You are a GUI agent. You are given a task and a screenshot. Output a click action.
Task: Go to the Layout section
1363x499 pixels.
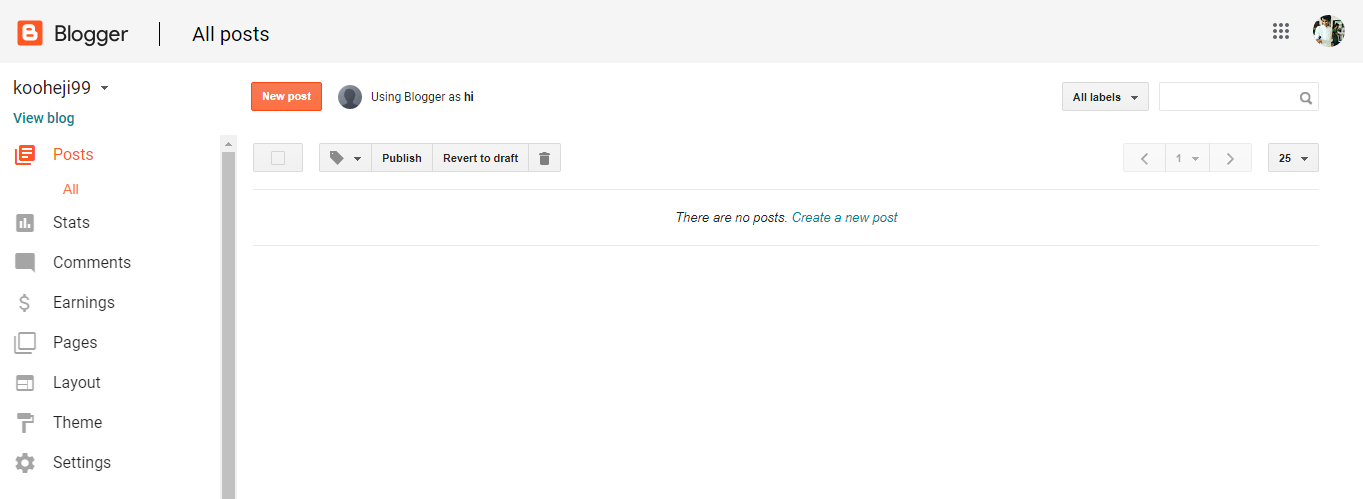coord(76,383)
